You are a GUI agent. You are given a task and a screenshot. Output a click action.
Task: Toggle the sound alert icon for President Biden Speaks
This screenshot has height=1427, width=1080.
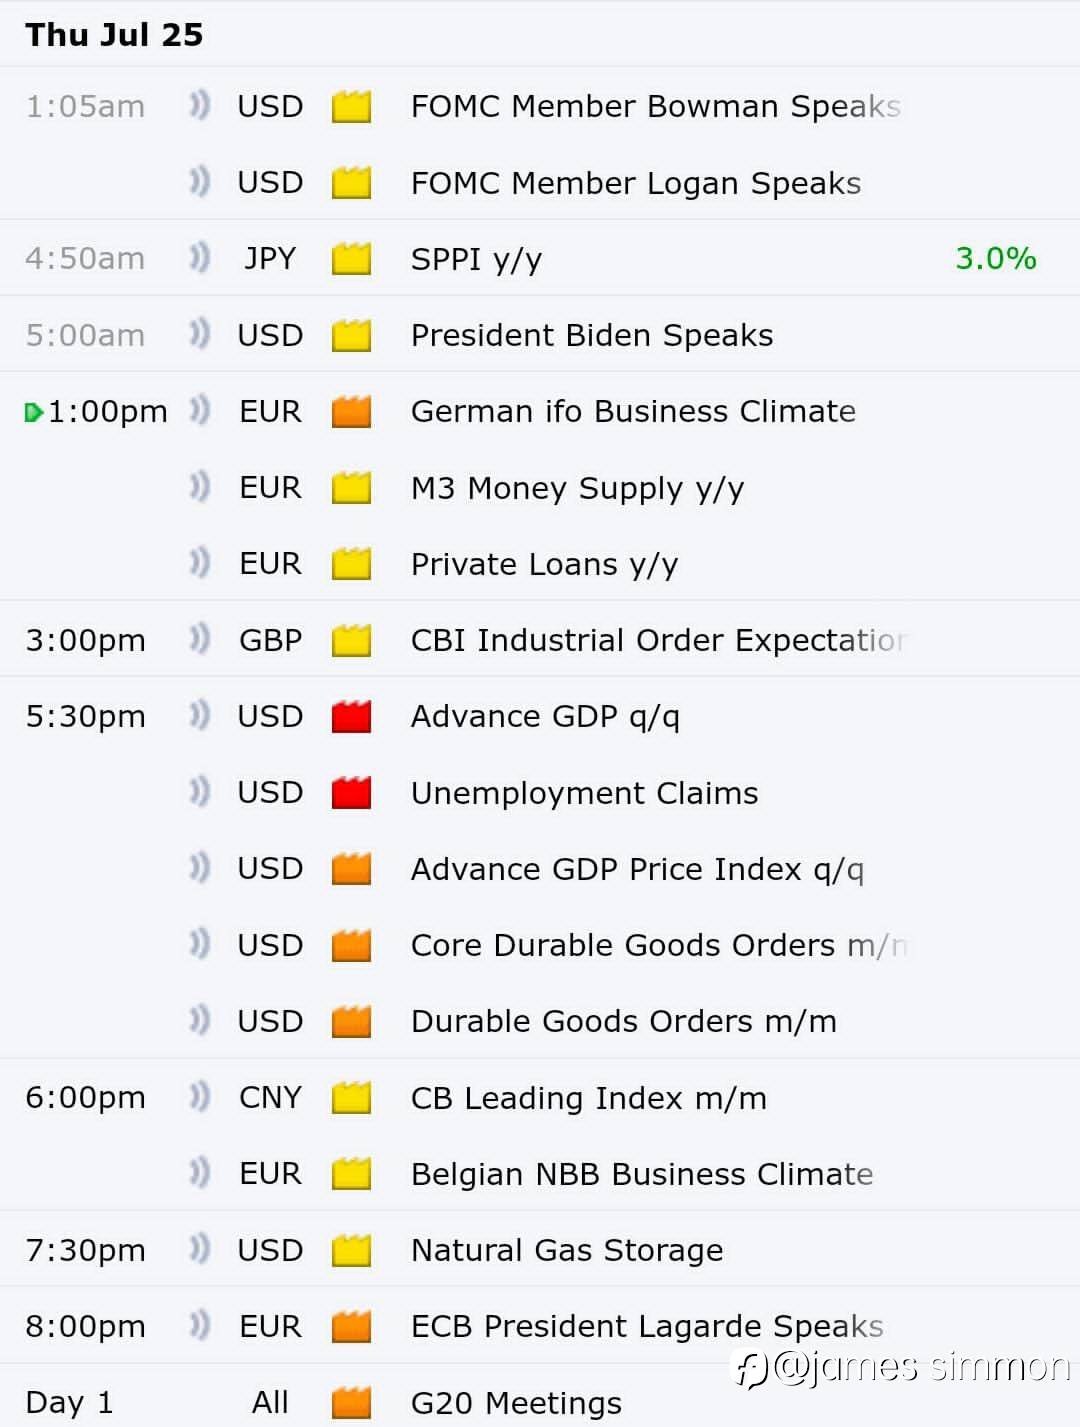200,335
